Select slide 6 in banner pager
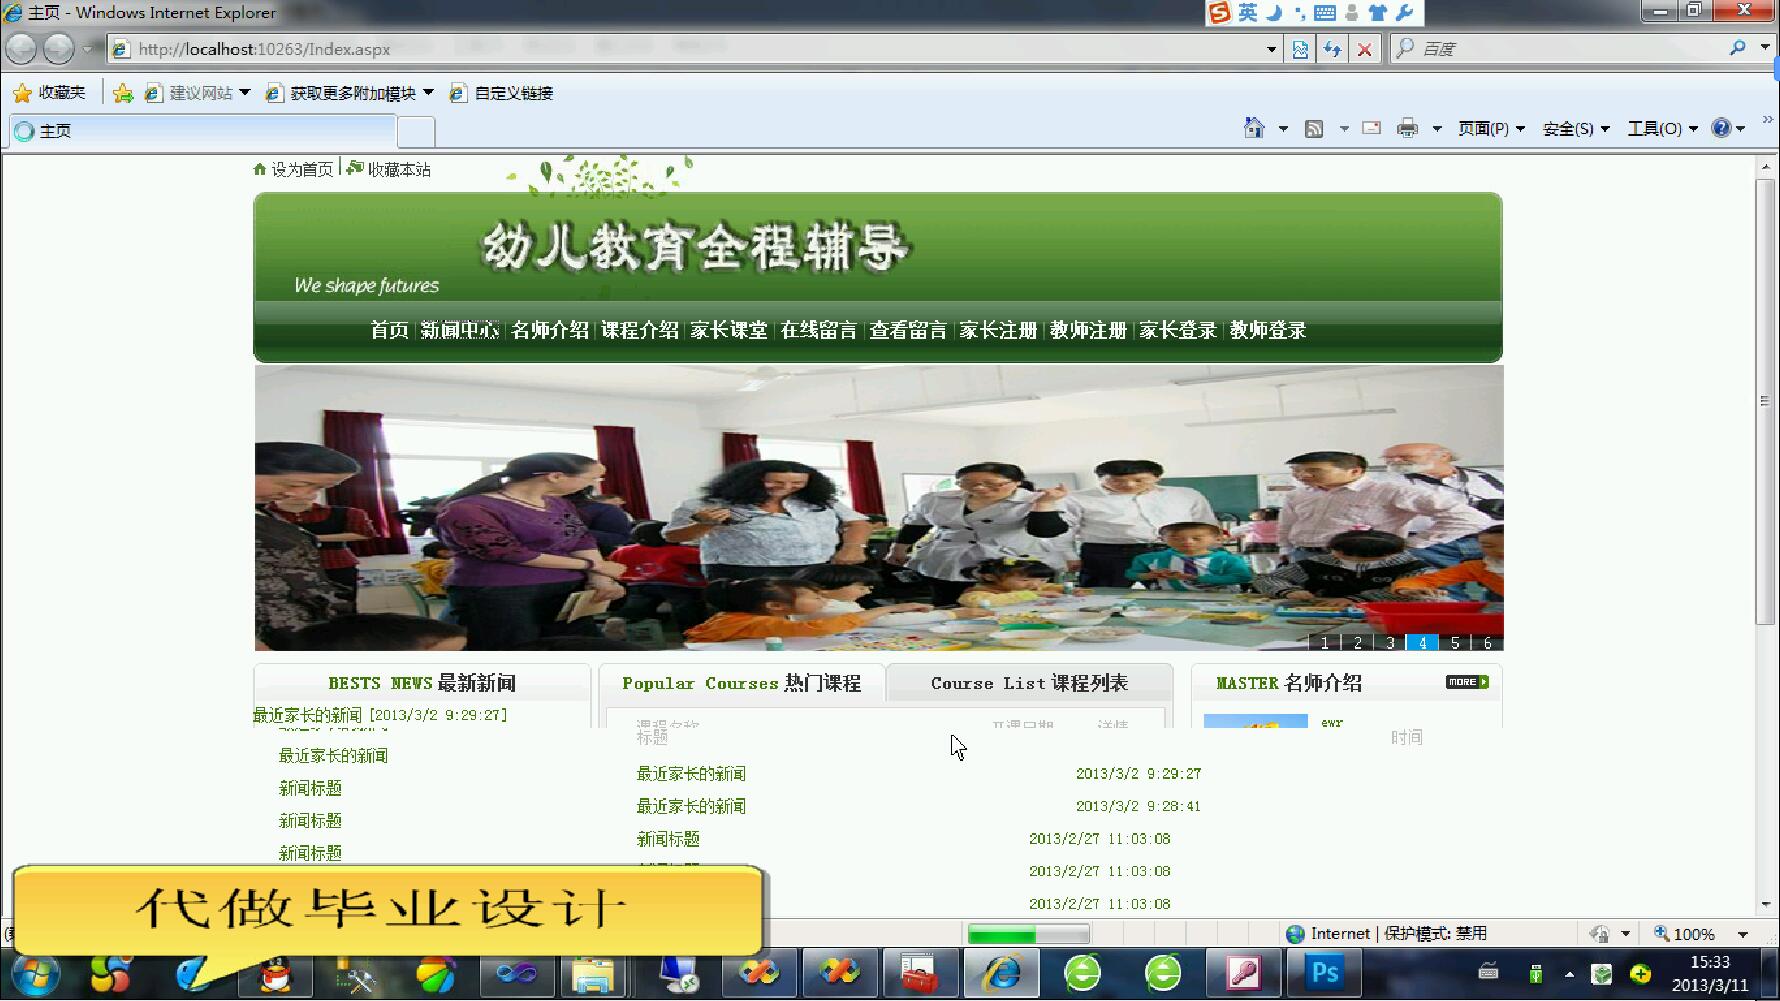Screen dimensions: 1780x1001 click(1488, 643)
